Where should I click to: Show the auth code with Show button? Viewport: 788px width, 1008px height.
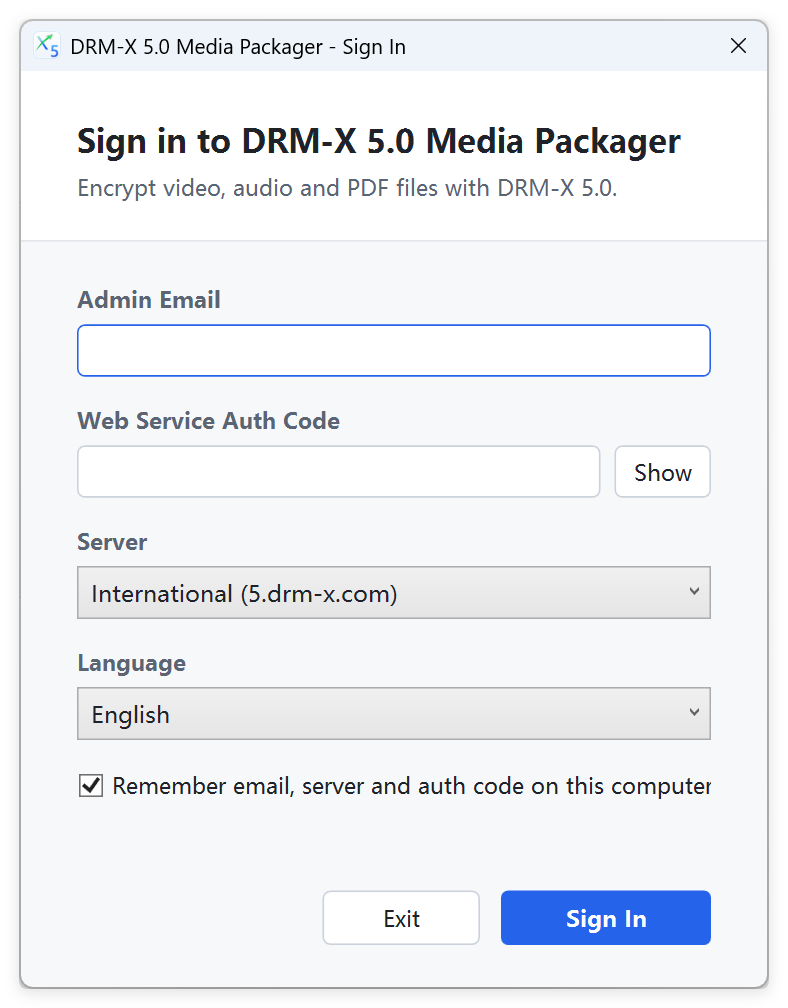tap(662, 471)
